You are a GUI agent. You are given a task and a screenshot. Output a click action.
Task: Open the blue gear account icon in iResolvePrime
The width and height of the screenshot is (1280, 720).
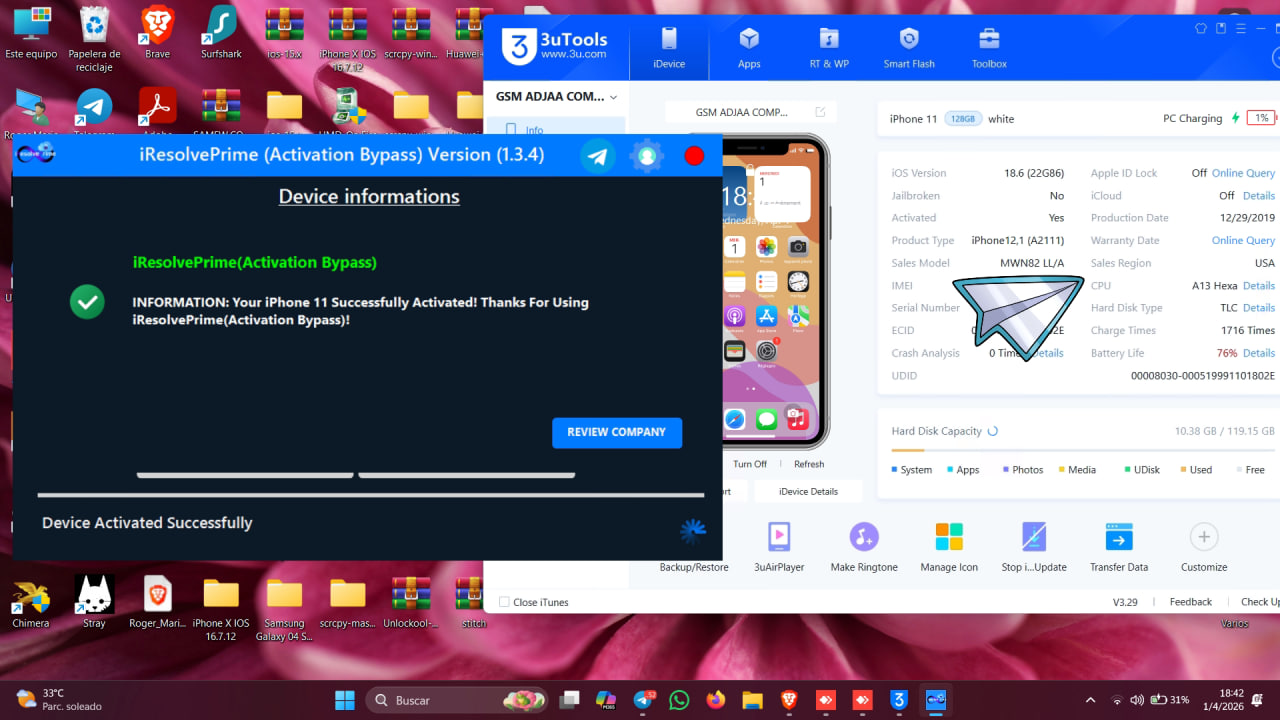(647, 156)
